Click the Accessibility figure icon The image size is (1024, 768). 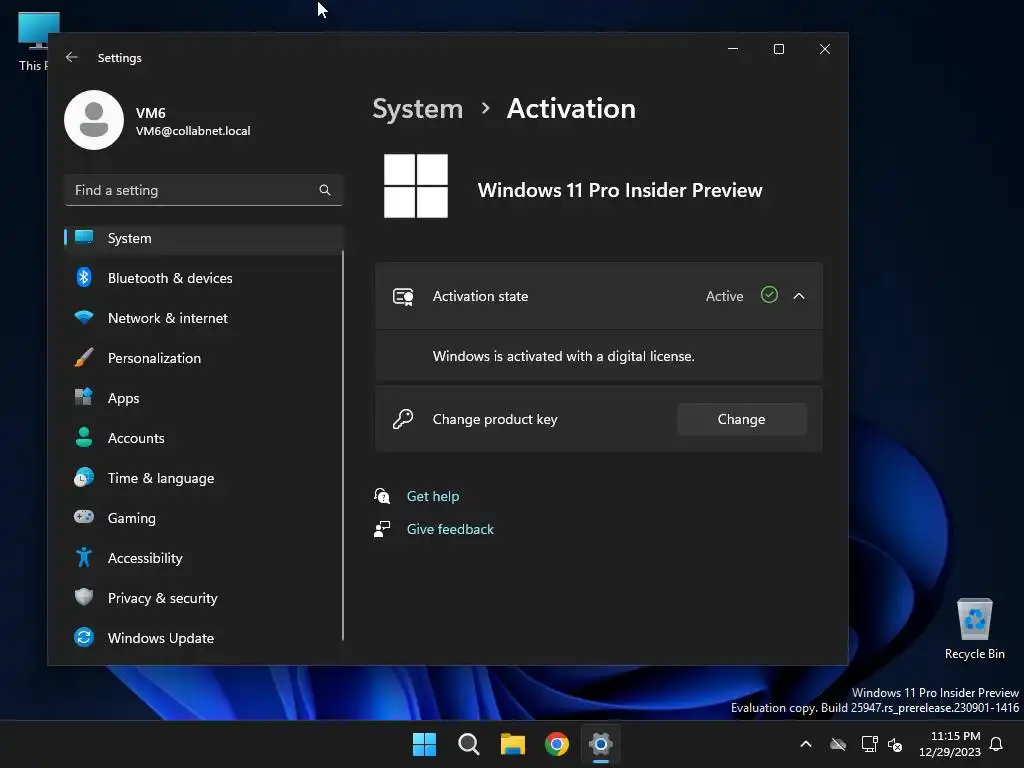pyautogui.click(x=84, y=557)
